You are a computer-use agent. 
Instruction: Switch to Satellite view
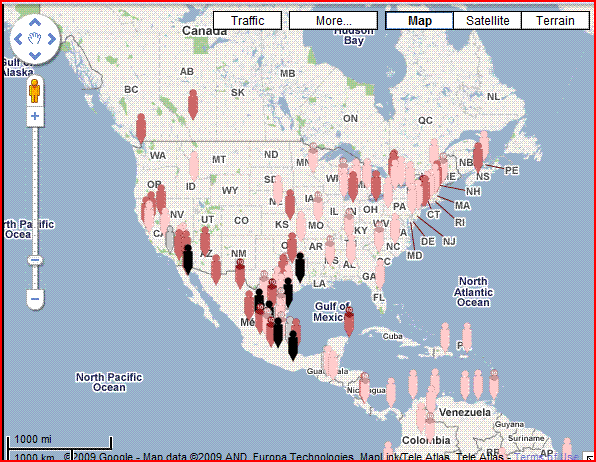coord(488,21)
